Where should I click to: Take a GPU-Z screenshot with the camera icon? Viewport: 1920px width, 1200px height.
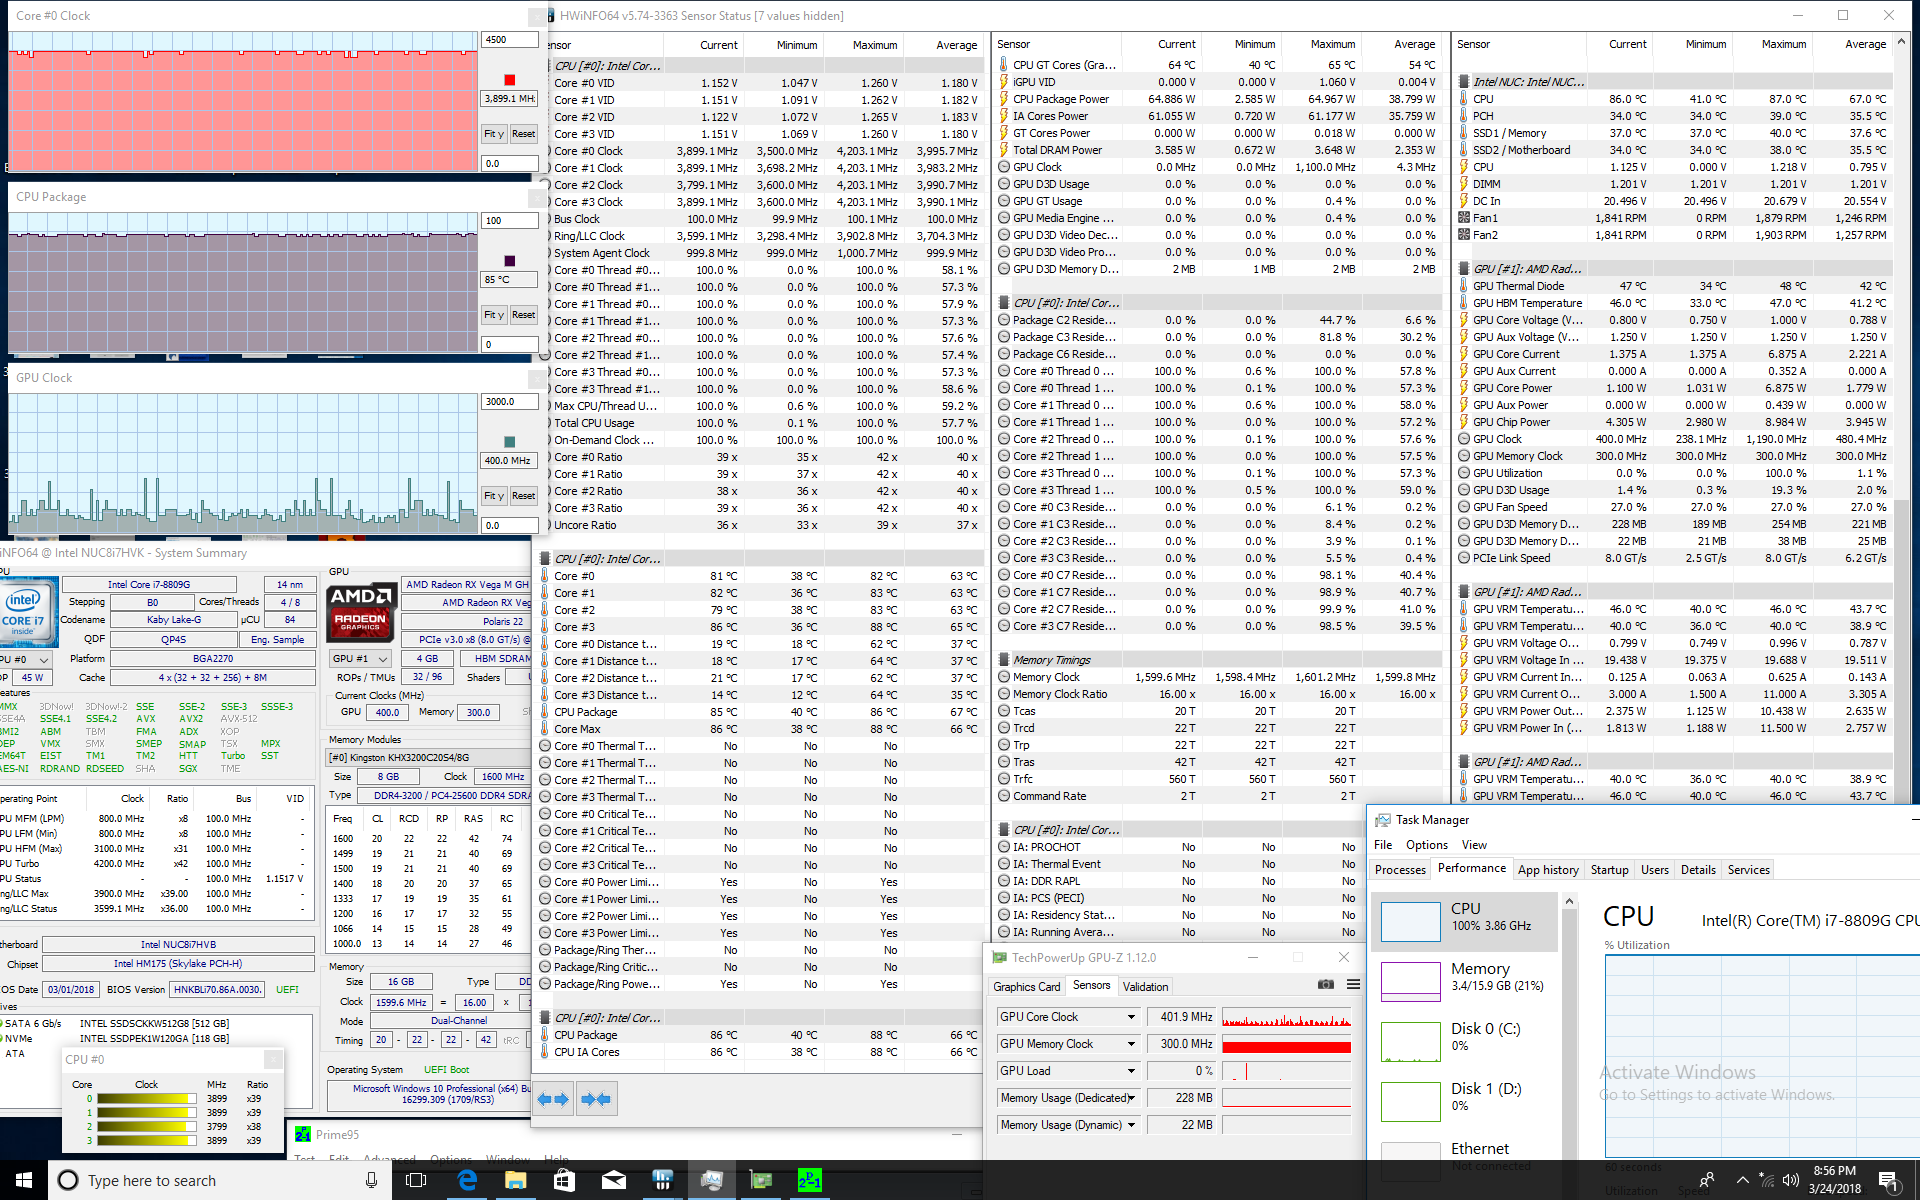[x=1326, y=985]
